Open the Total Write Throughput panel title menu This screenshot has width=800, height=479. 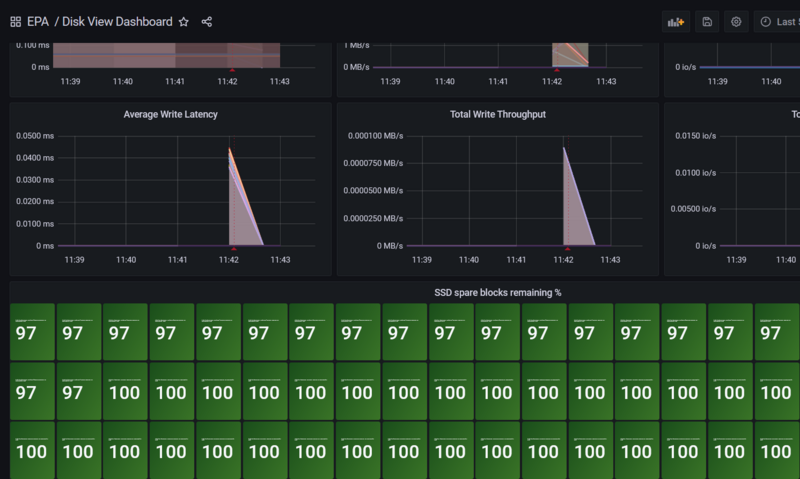(x=497, y=114)
